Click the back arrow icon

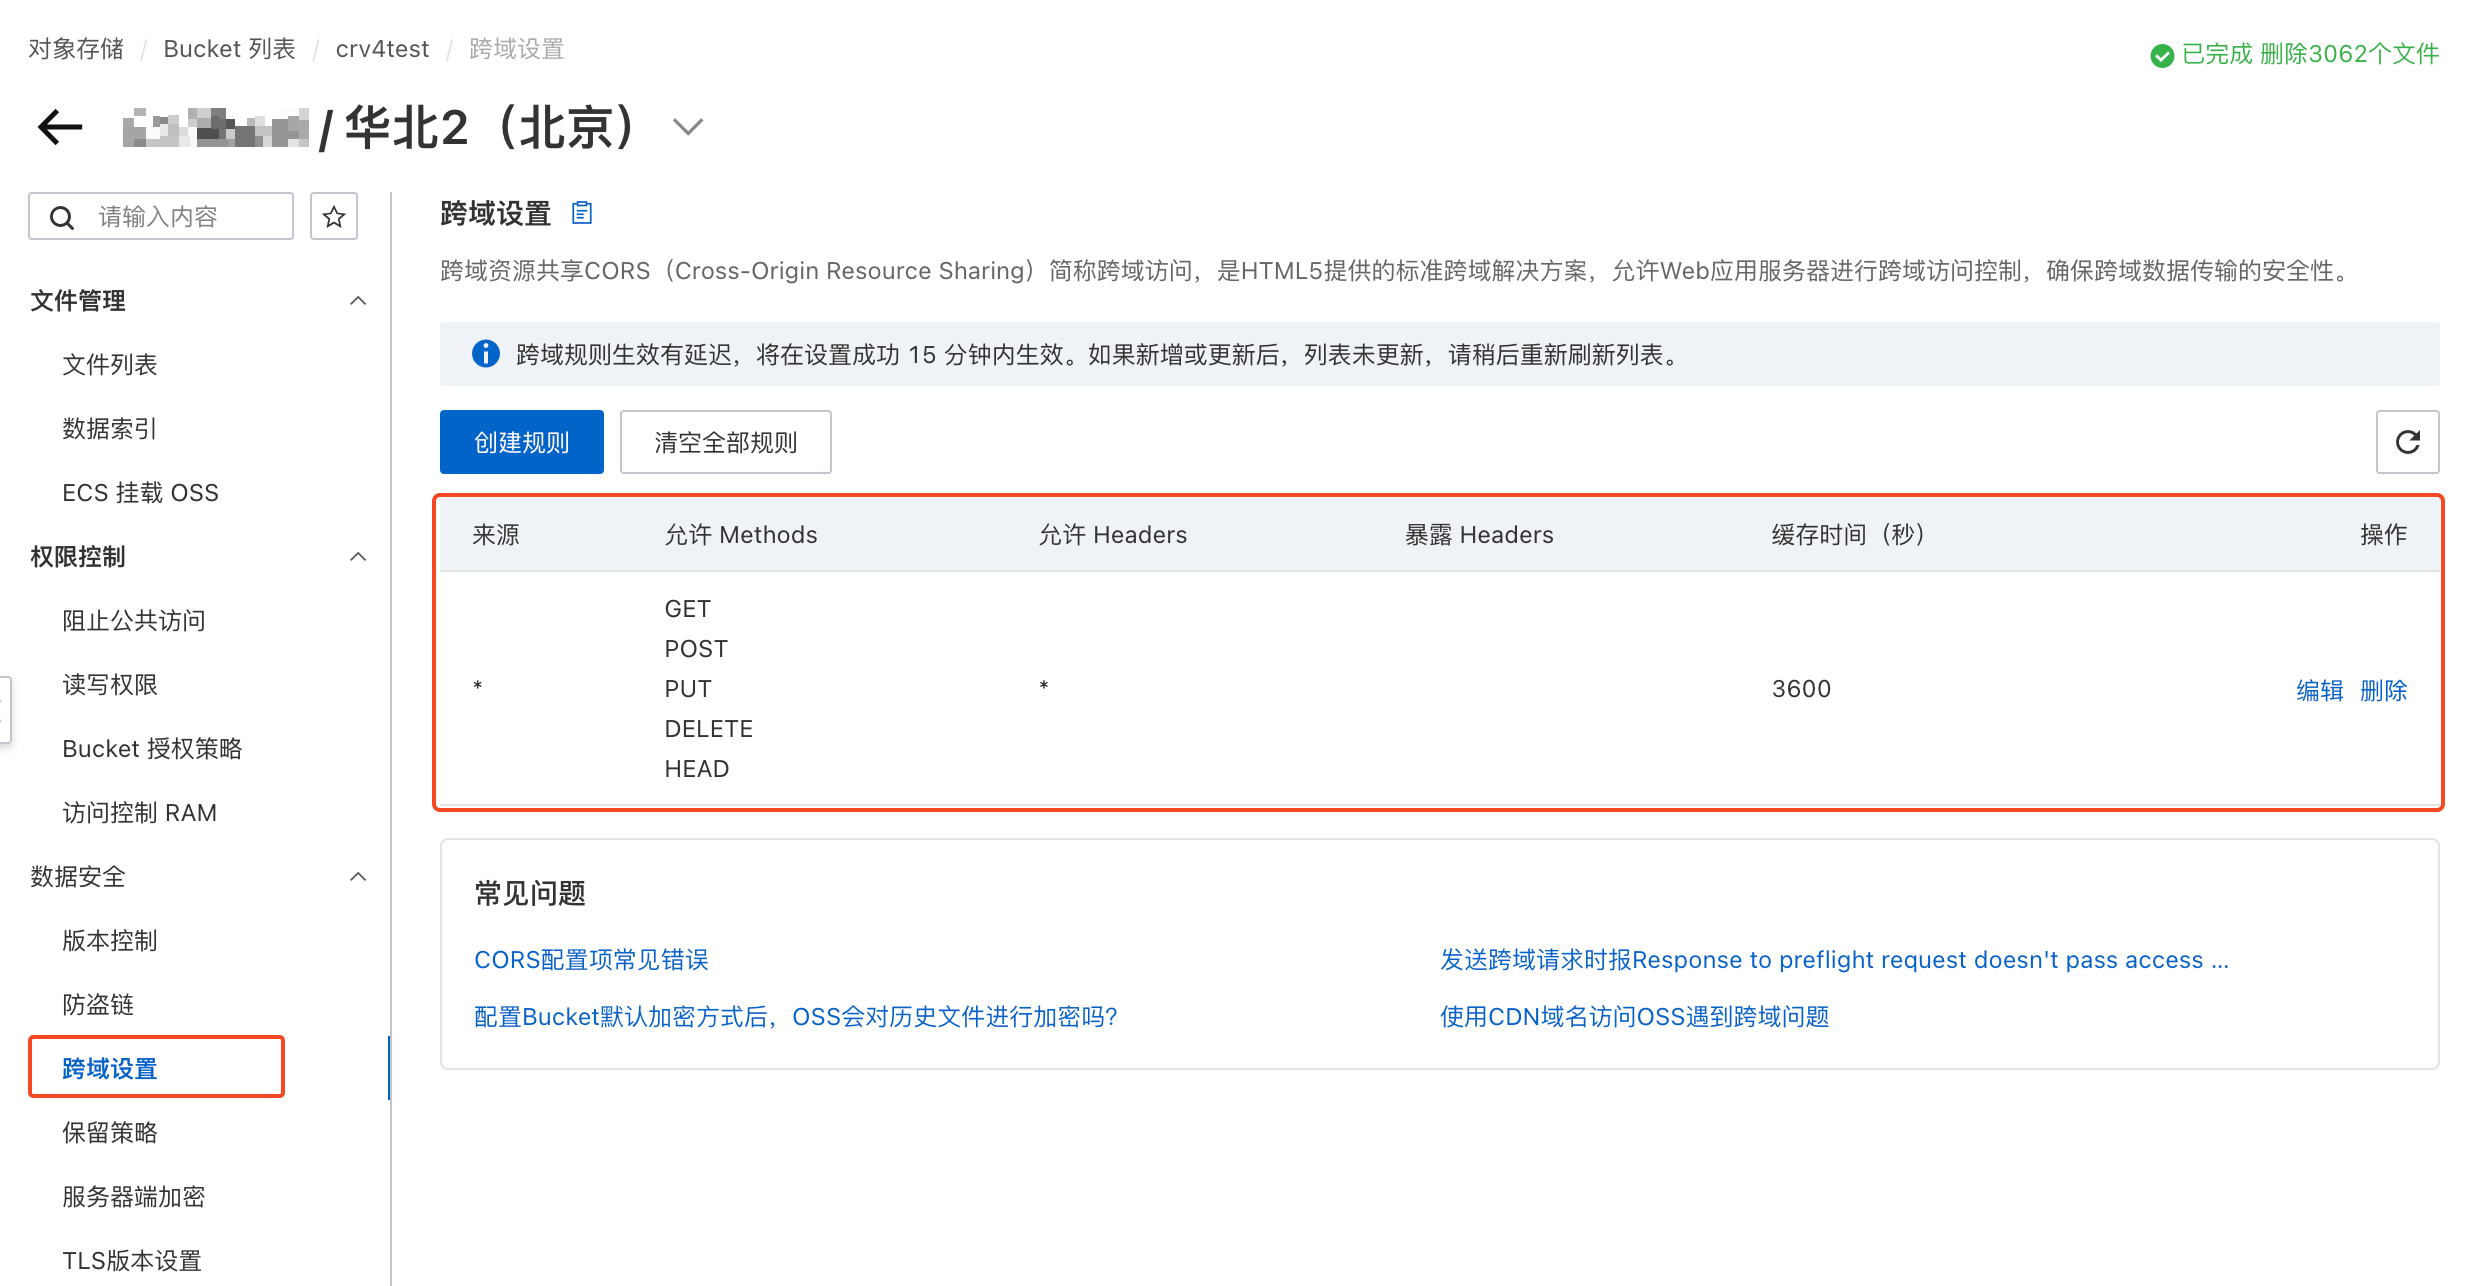coord(59,127)
